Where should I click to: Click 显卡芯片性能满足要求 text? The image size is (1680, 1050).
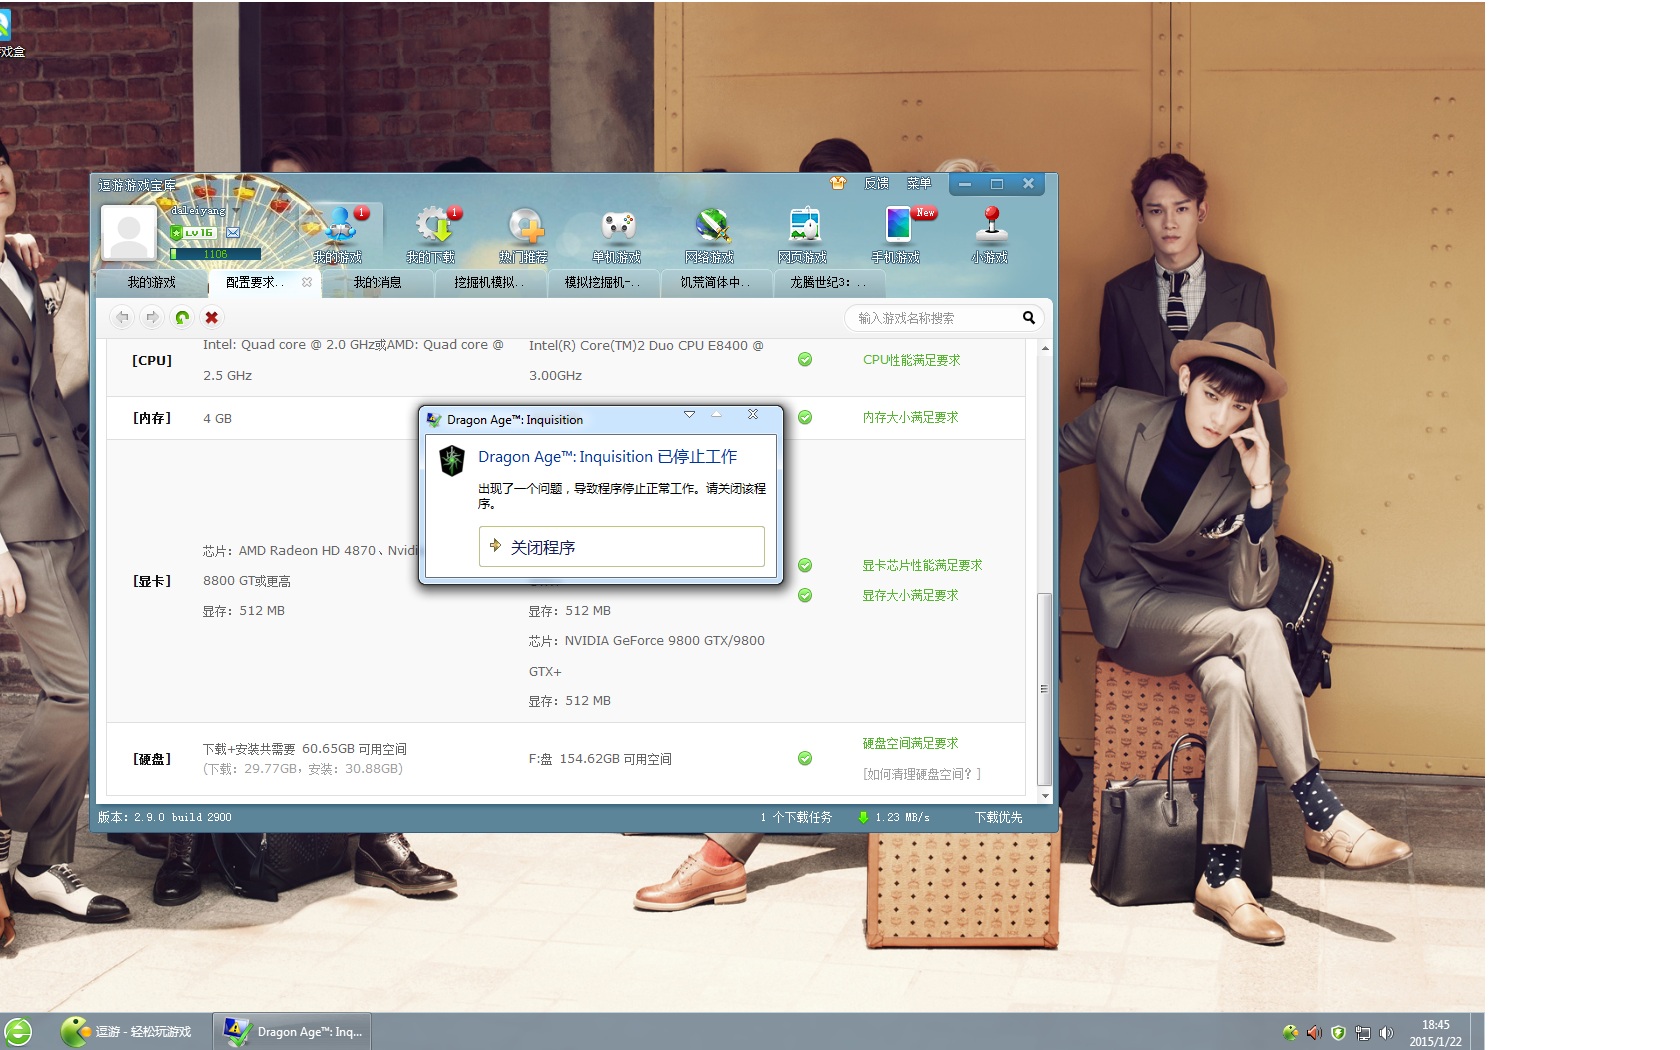click(922, 566)
